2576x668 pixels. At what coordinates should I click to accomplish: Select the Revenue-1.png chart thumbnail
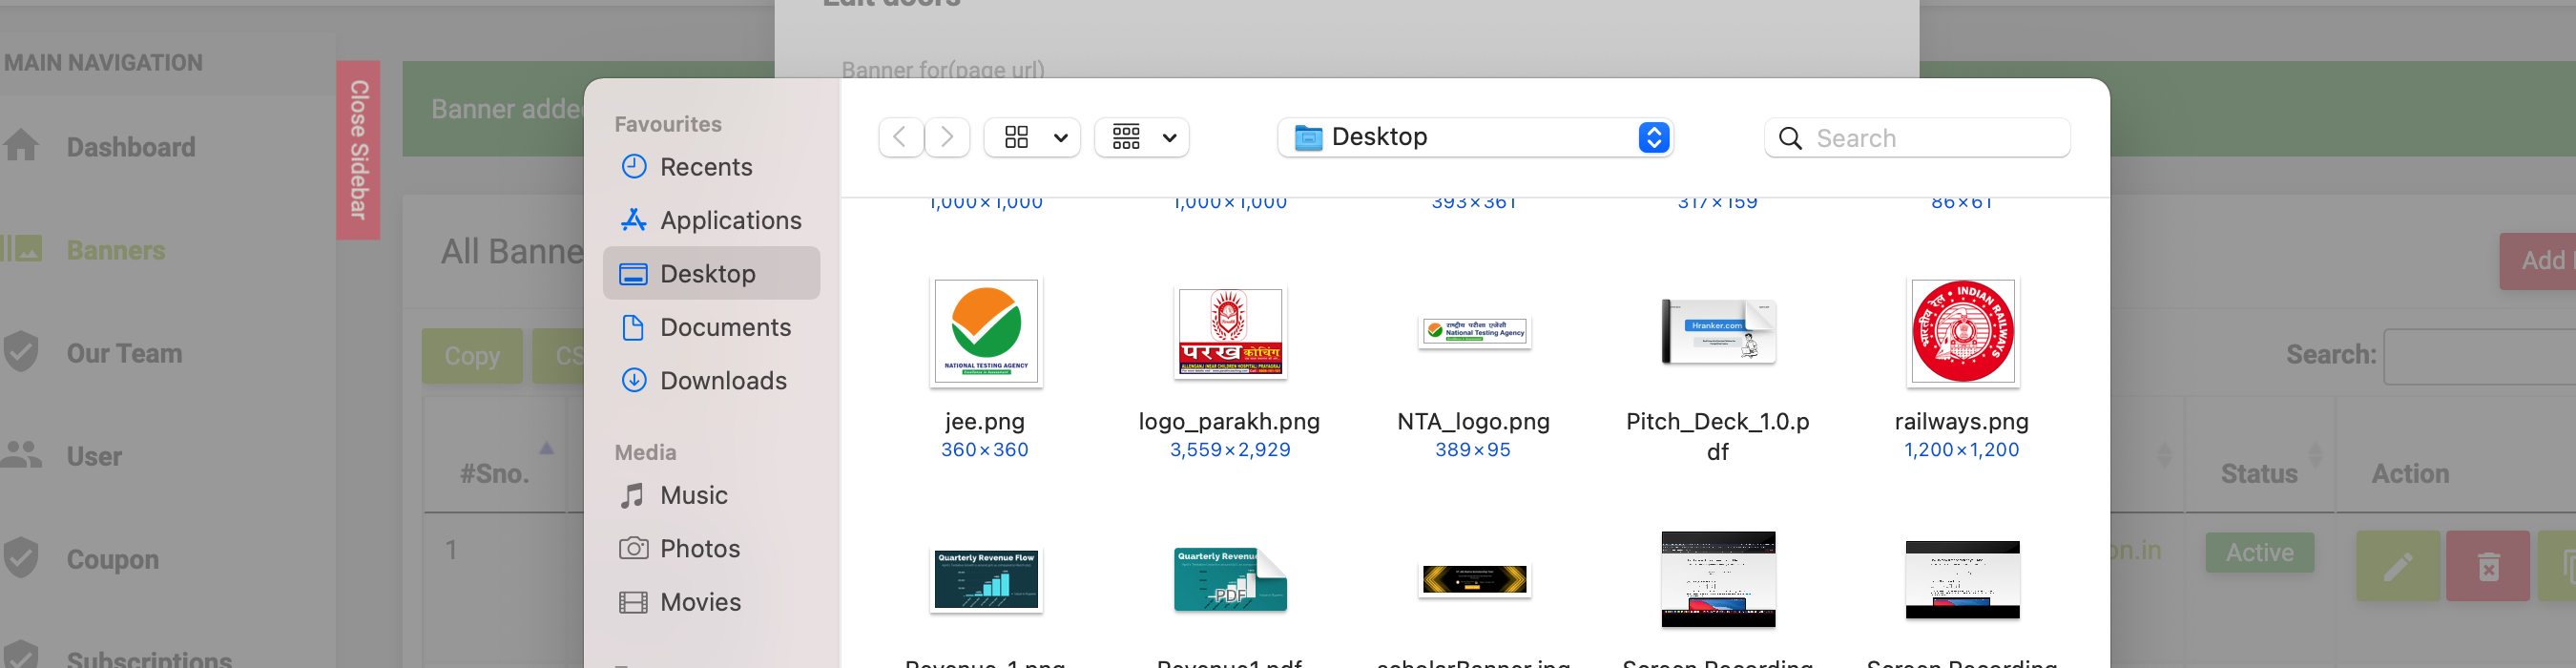985,579
